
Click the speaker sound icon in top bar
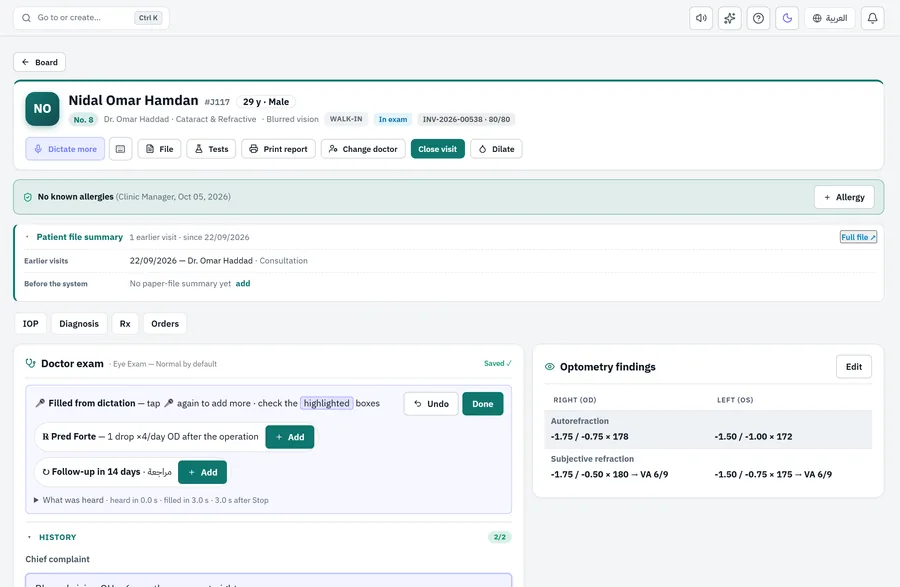[701, 18]
